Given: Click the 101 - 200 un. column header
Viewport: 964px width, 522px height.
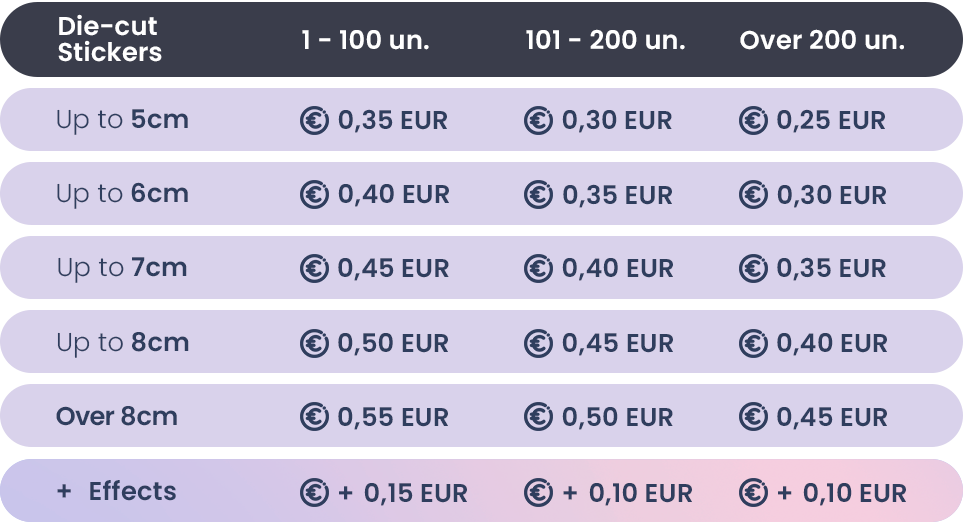Looking at the screenshot, I should point(605,41).
